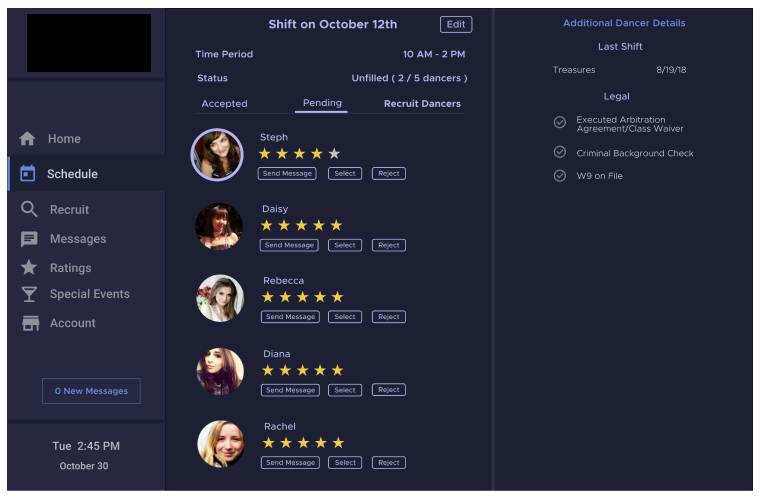
Task: Toggle W9 on File checkmark
Action: click(560, 176)
